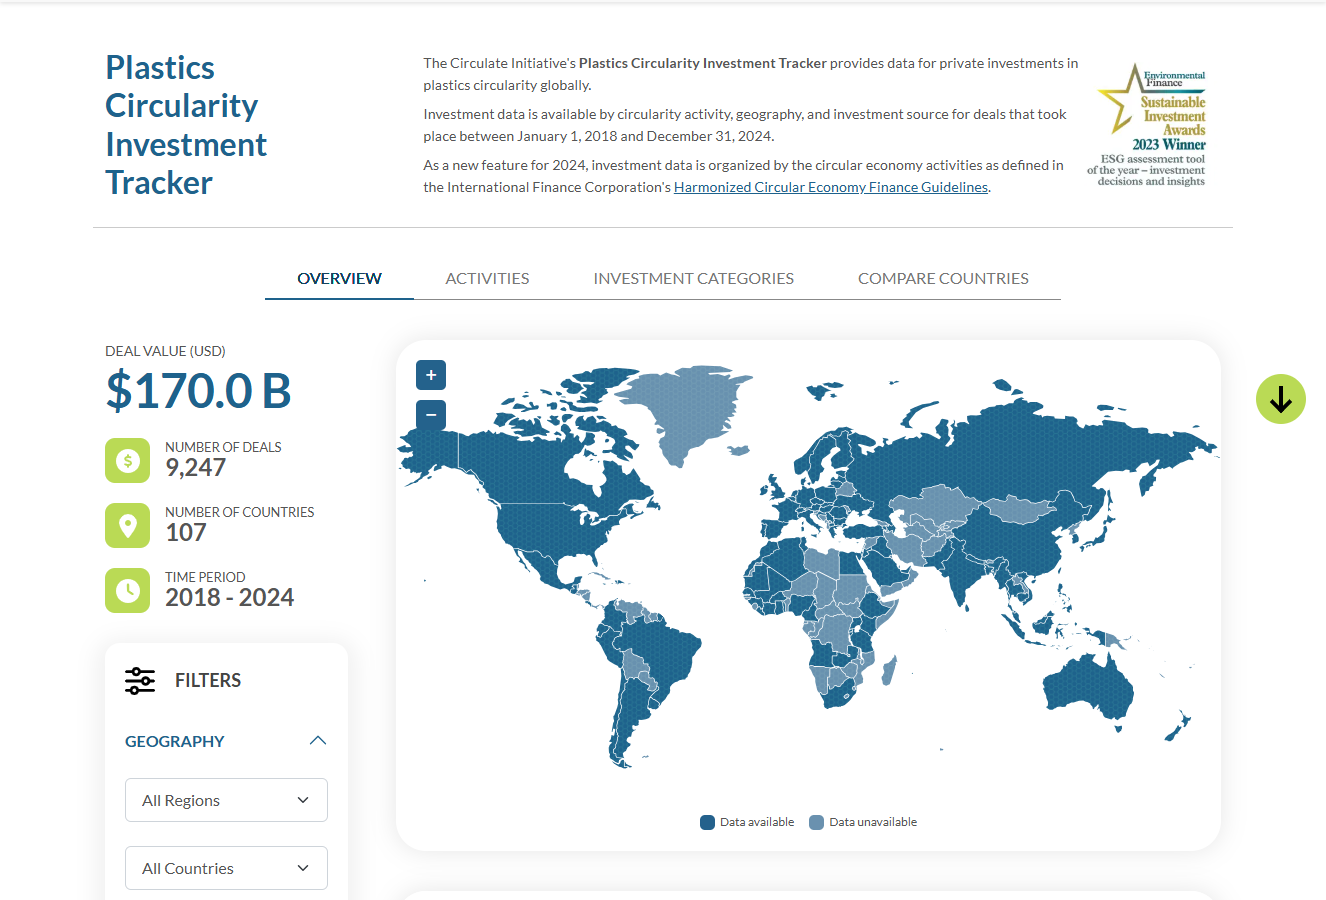Open the All Countries dropdown
The width and height of the screenshot is (1326, 900).
coord(226,868)
